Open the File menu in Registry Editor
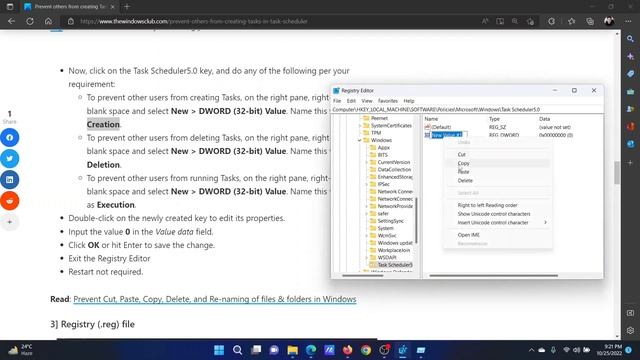Image resolution: width=640 pixels, height=360 pixels. tap(337, 101)
